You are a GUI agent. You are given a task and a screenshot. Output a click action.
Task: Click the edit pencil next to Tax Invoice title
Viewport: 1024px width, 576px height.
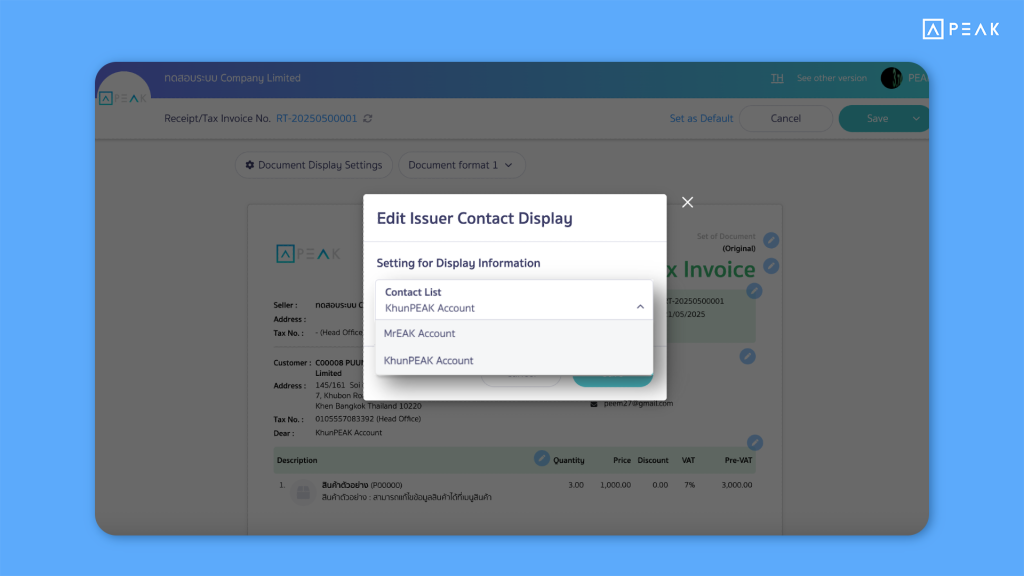[770, 266]
